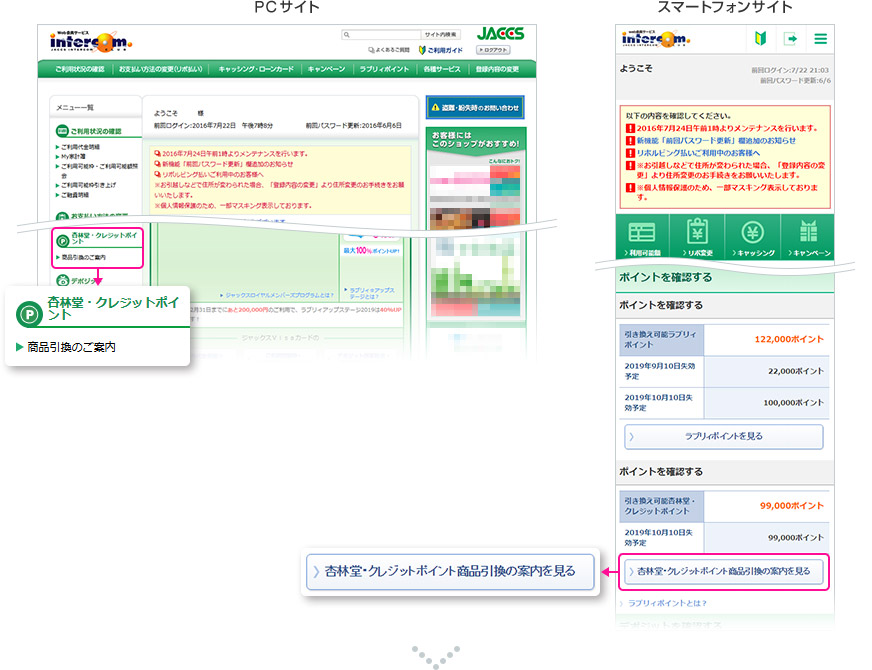Click the メニュー一覧 sidebar heading
872x670 pixels.
[x=75, y=107]
